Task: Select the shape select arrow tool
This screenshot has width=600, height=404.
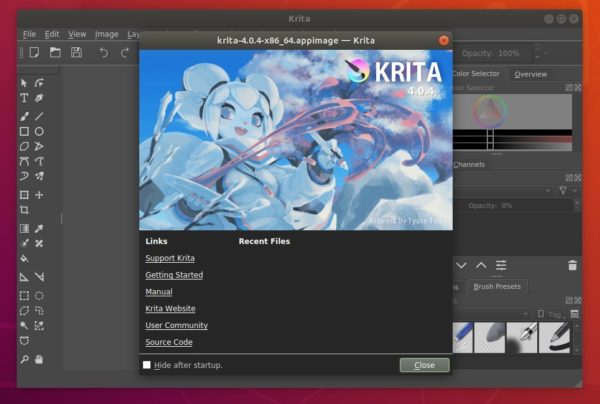Action: click(x=24, y=83)
